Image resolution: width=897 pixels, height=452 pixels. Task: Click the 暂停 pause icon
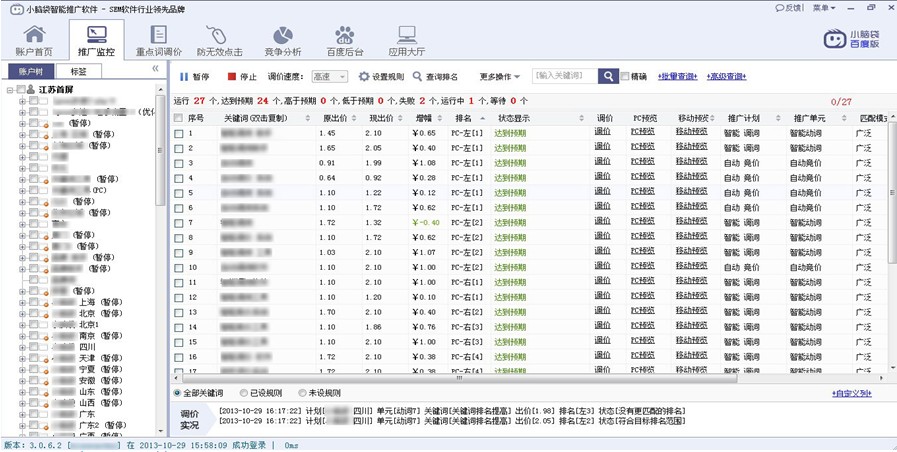click(184, 77)
